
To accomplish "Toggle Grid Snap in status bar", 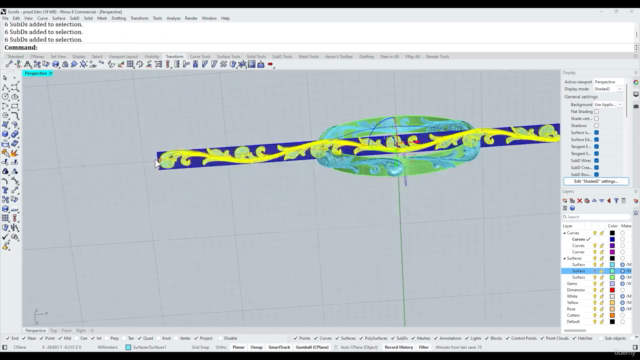I will [x=200, y=347].
